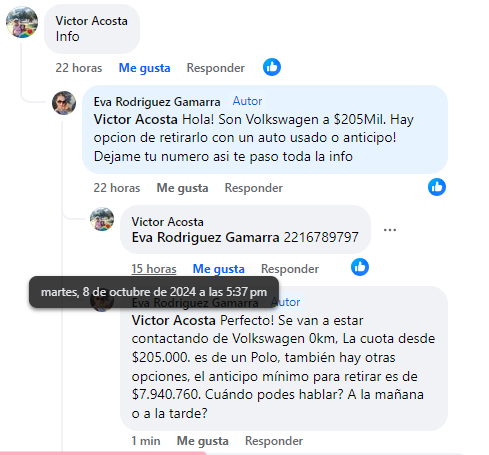Click Responder under Eva's Volkswagen $205Mil reply

[254, 188]
